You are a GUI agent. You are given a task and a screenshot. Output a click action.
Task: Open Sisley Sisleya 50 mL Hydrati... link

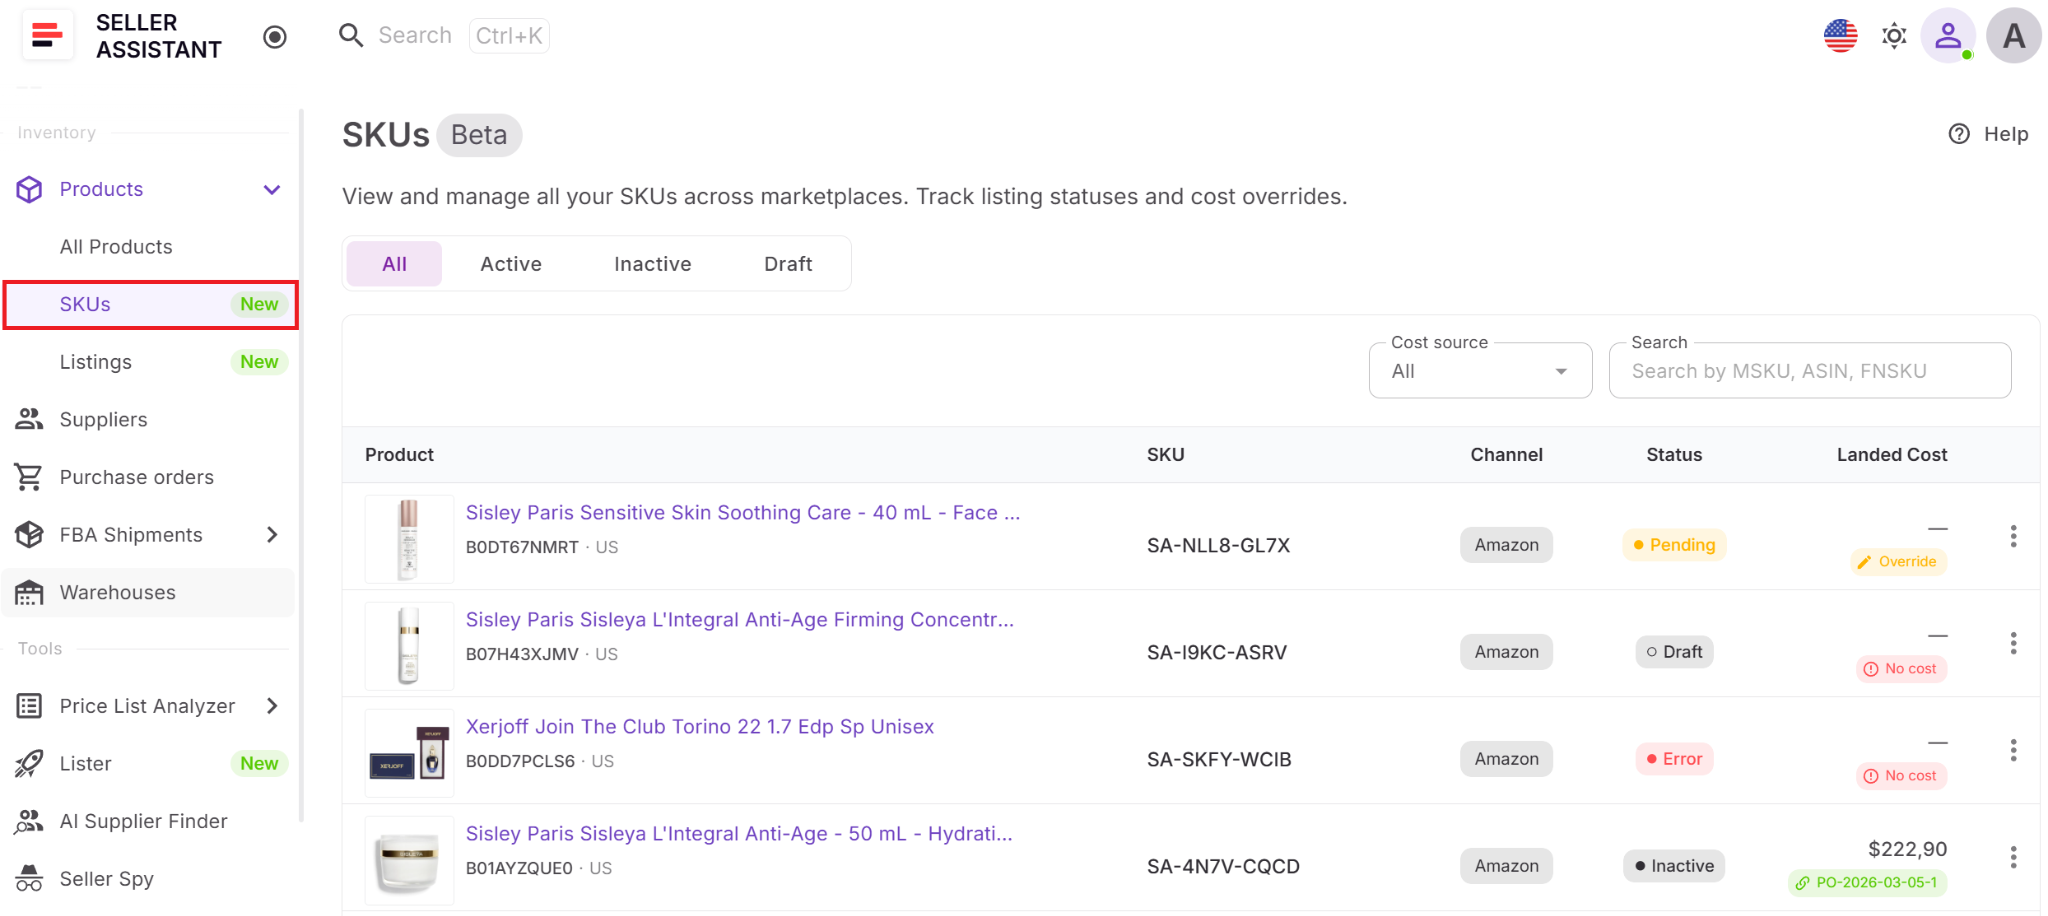click(739, 834)
